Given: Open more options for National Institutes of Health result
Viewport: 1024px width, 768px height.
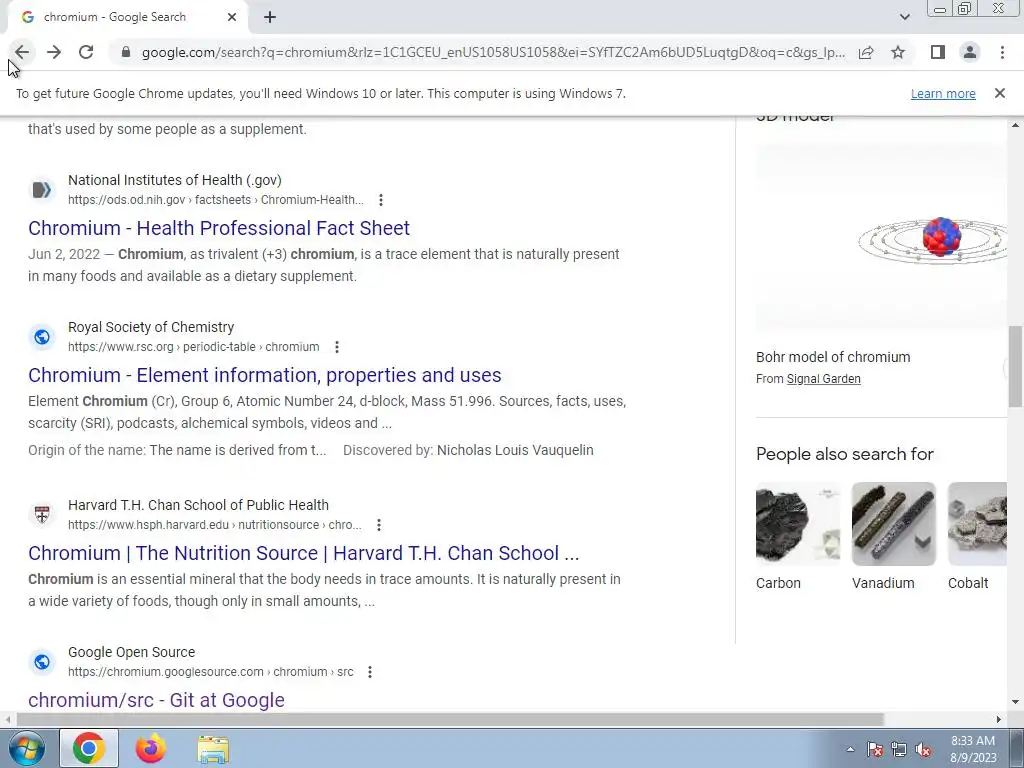Looking at the screenshot, I should [381, 200].
